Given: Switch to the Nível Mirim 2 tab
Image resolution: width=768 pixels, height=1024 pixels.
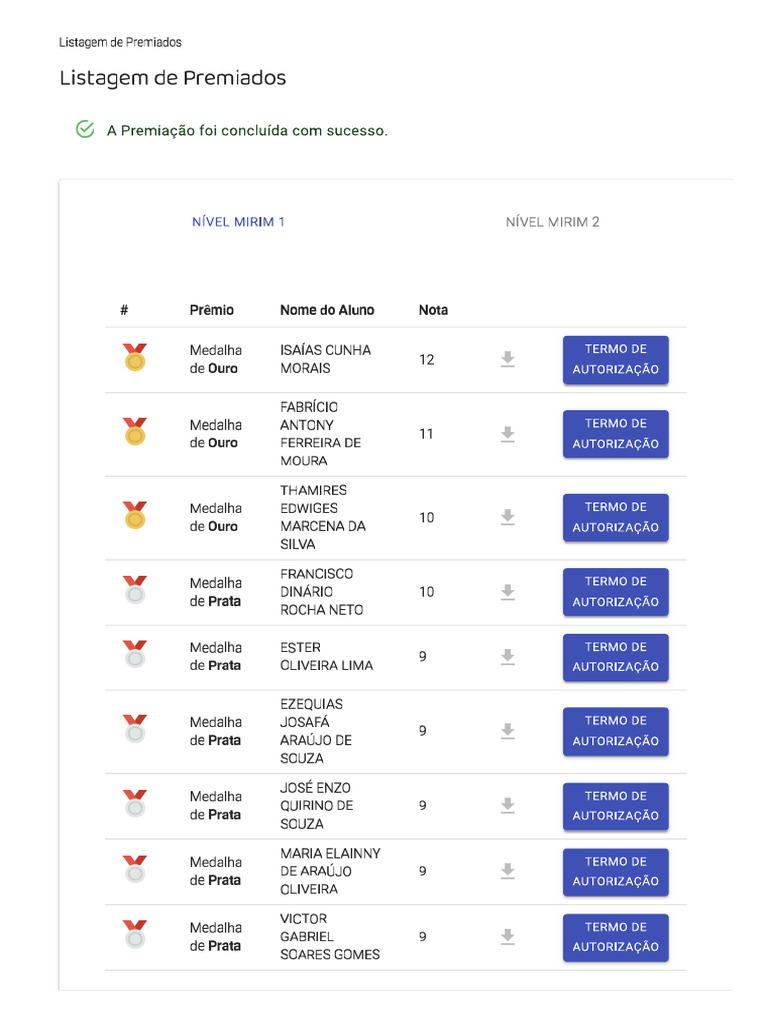Looking at the screenshot, I should tap(552, 222).
